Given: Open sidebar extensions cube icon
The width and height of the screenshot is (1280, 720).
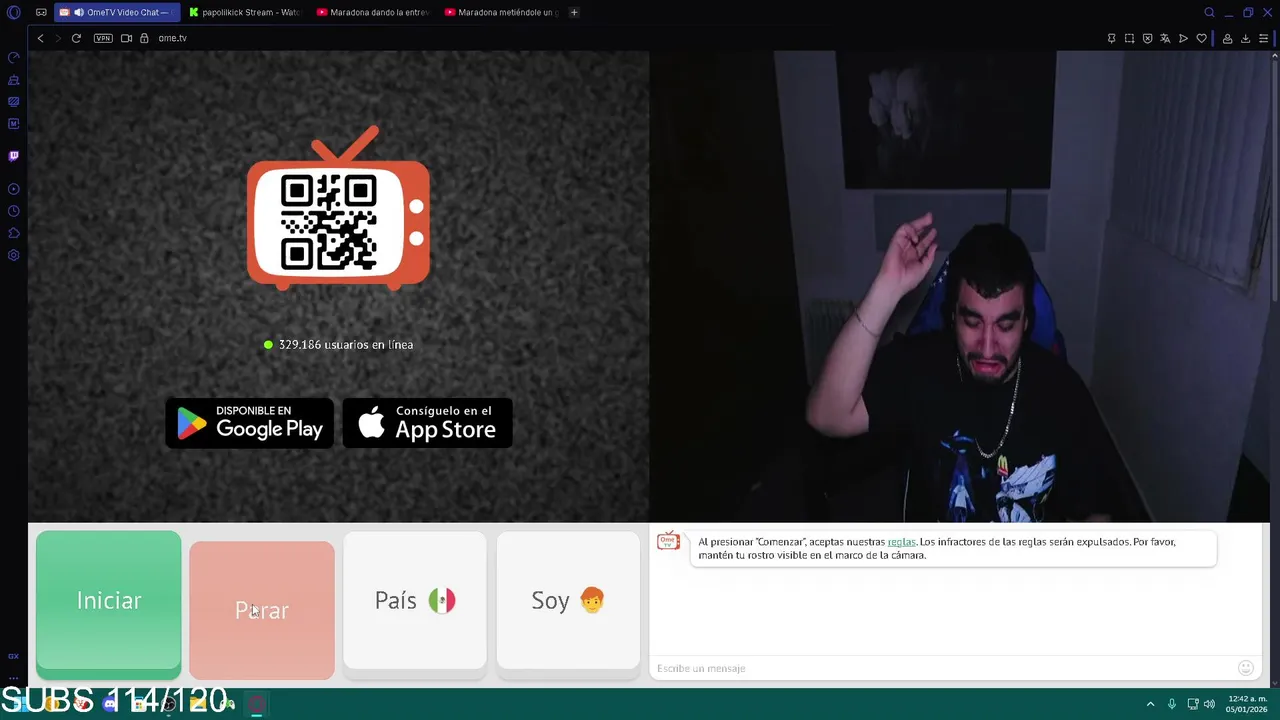Looking at the screenshot, I should pos(13,233).
